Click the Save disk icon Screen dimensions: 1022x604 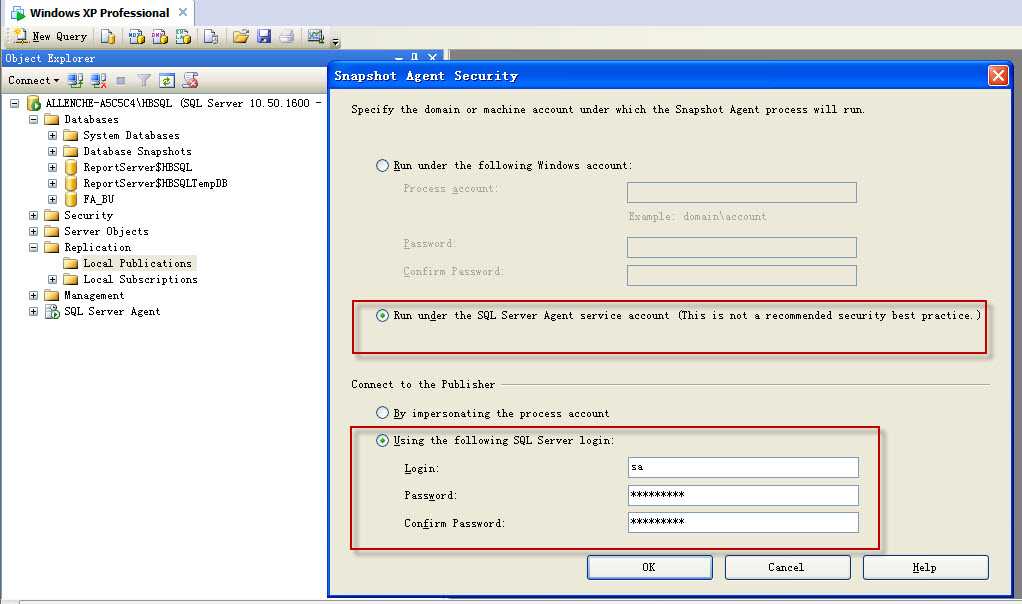(x=264, y=36)
